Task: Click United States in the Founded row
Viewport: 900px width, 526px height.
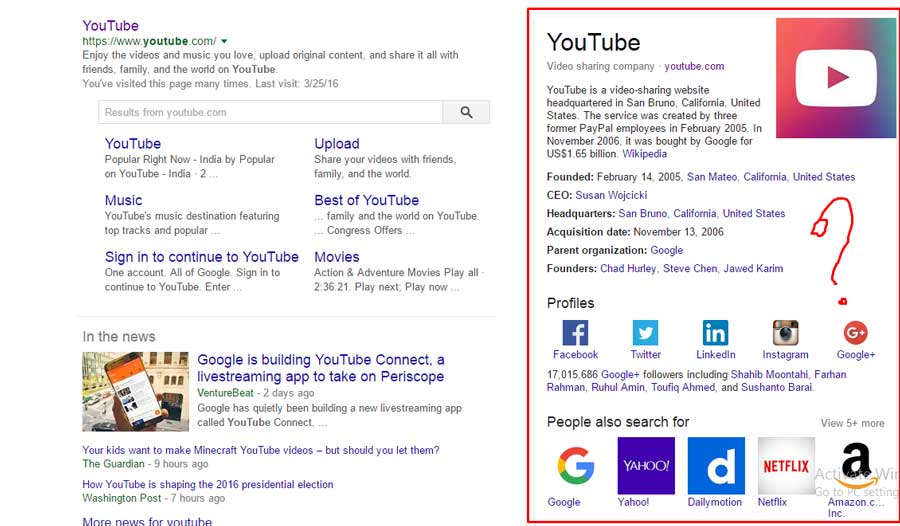Action: tap(824, 177)
